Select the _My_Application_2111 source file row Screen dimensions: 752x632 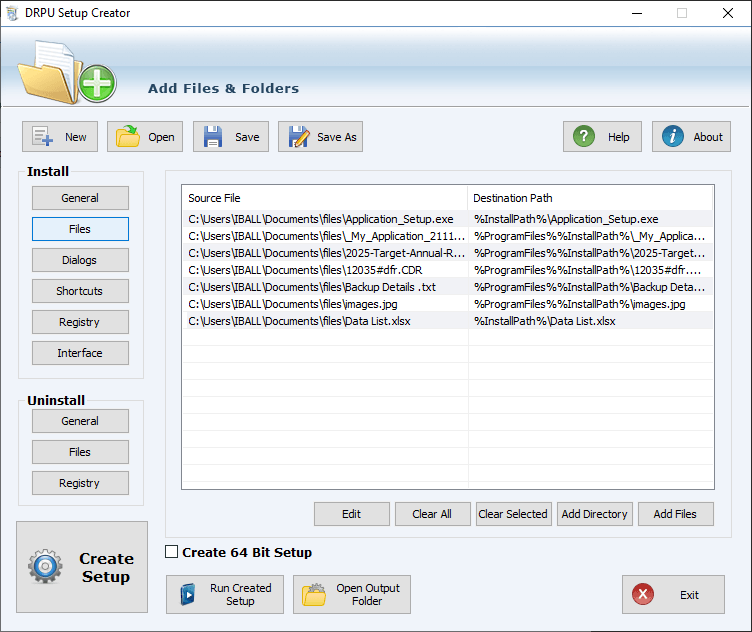(325, 236)
